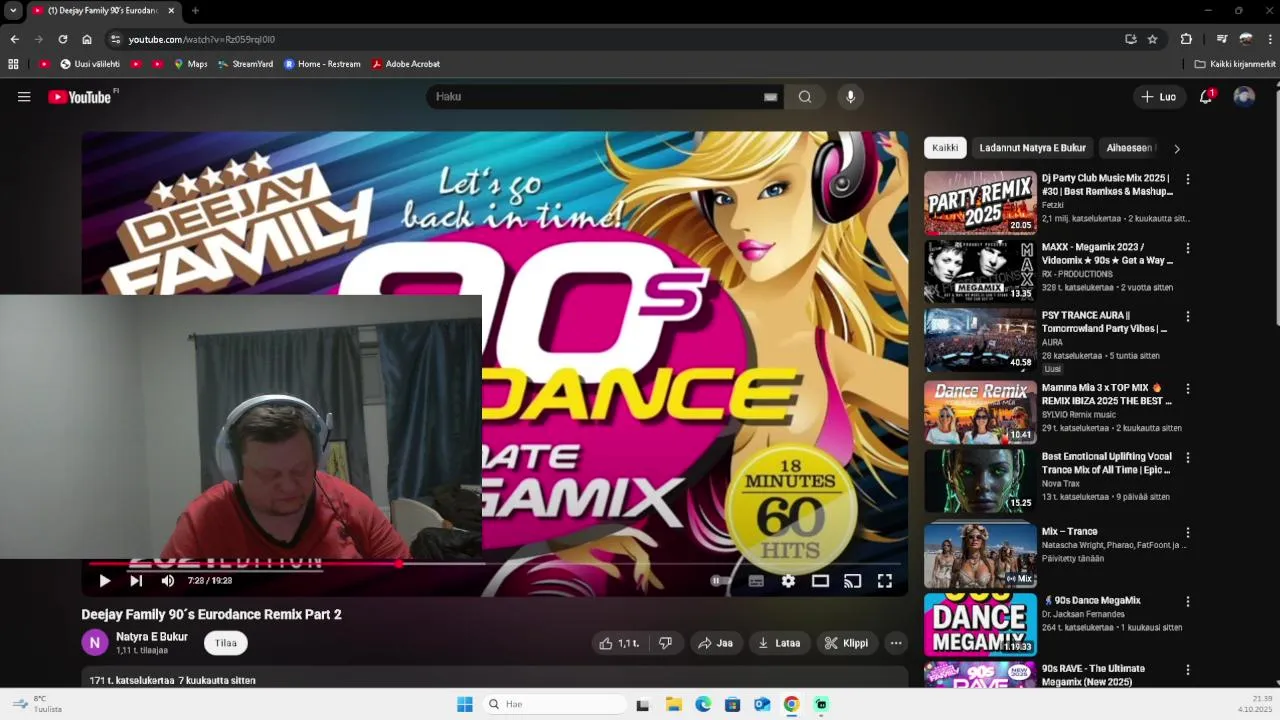Download the video with Lataa

(779, 643)
